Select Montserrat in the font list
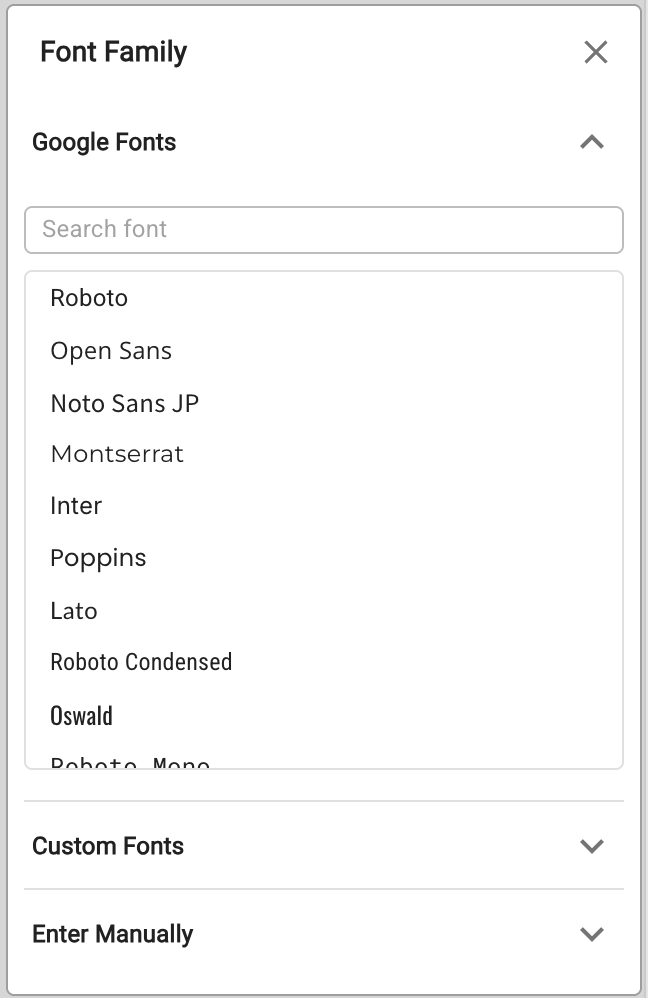 pos(117,454)
